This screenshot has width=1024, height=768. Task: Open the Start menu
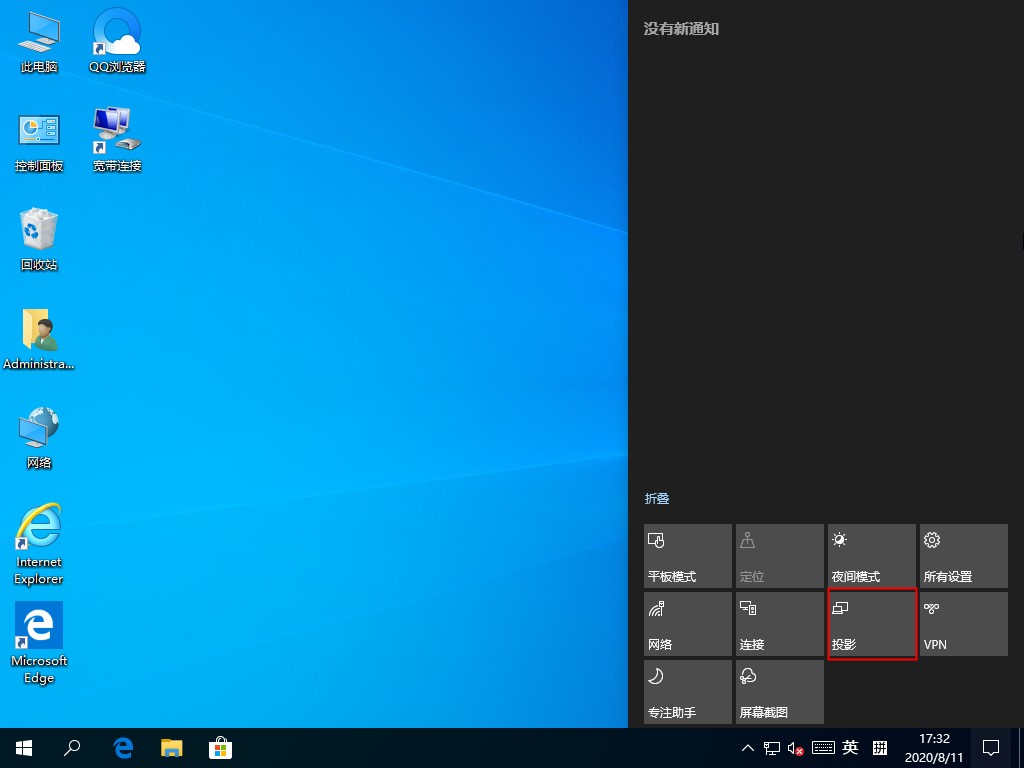tap(23, 747)
